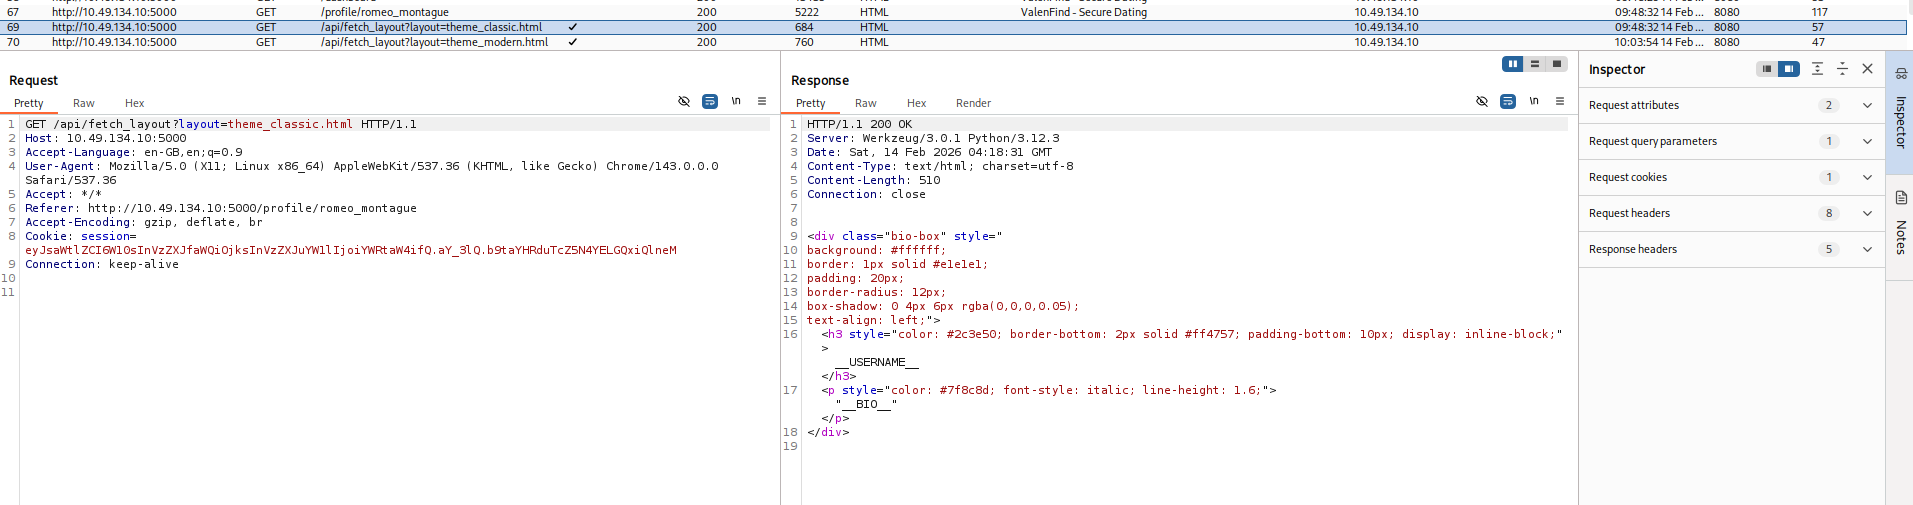
Task: Toggle the Request panel hide-message eye icon
Action: 684,101
